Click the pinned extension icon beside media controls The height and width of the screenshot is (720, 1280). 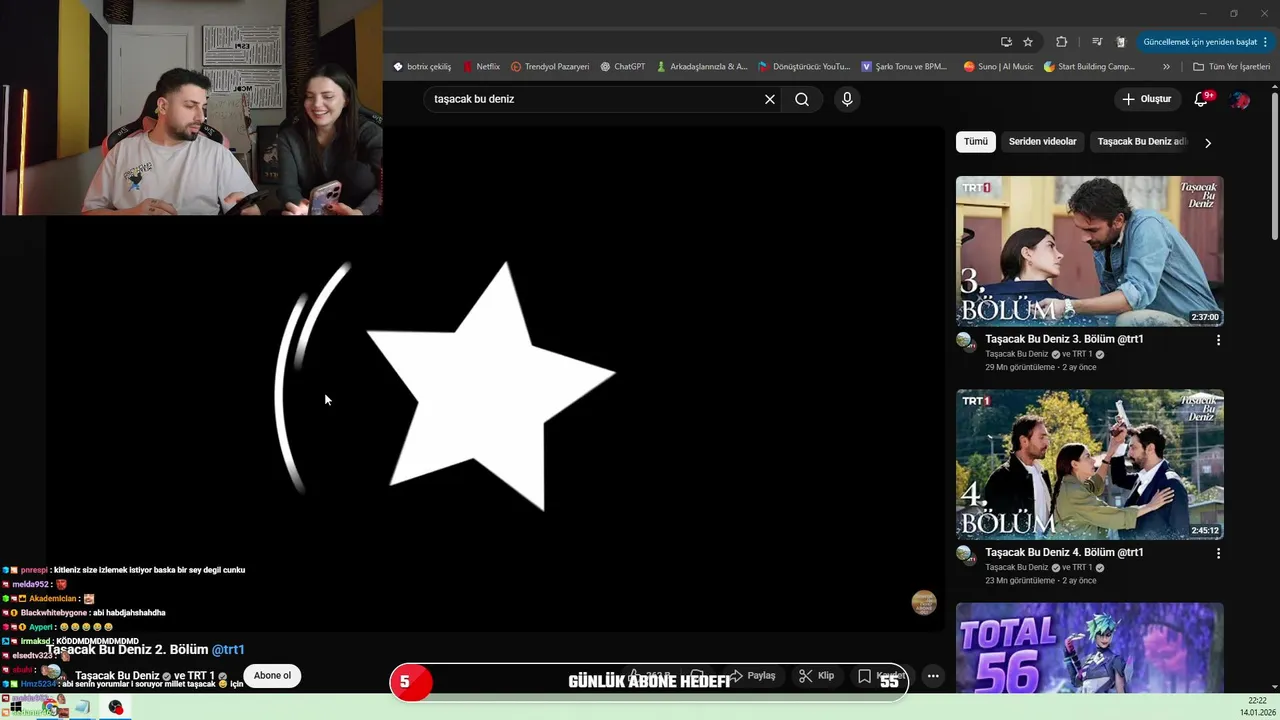(1121, 42)
